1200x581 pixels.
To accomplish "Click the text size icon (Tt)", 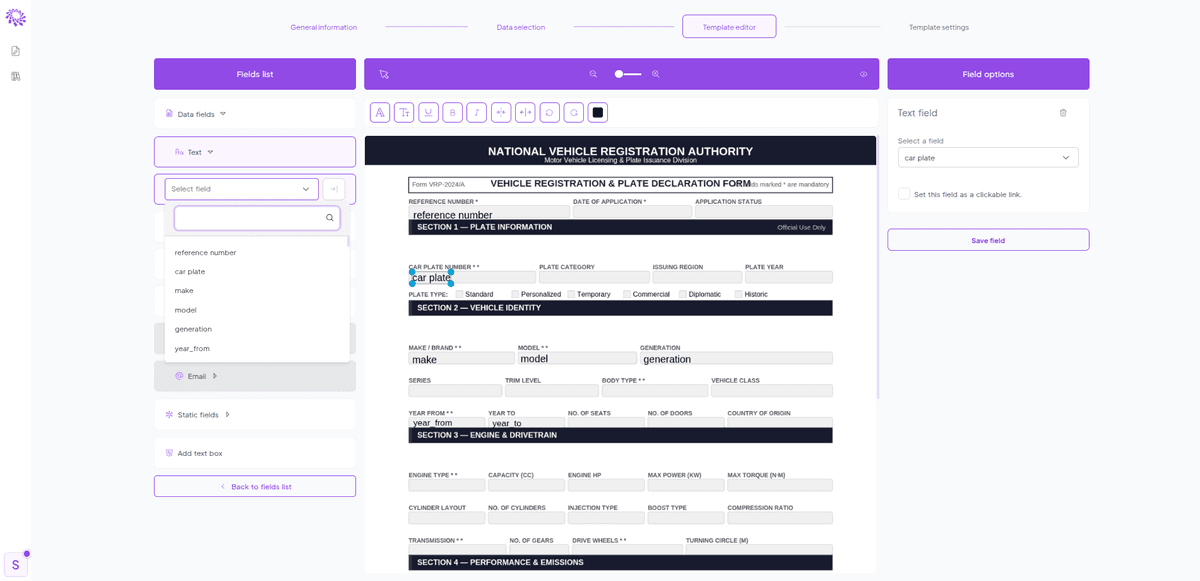I will (x=404, y=112).
